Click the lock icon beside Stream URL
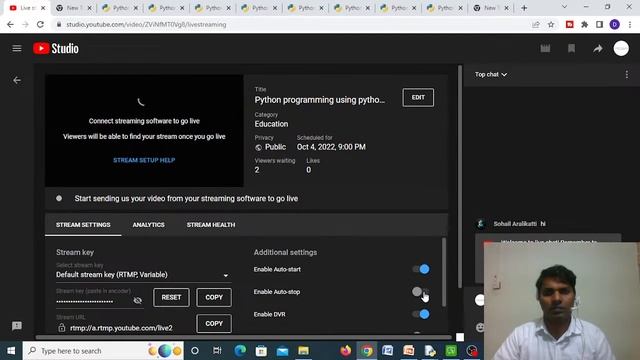640x360 pixels. click(62, 328)
